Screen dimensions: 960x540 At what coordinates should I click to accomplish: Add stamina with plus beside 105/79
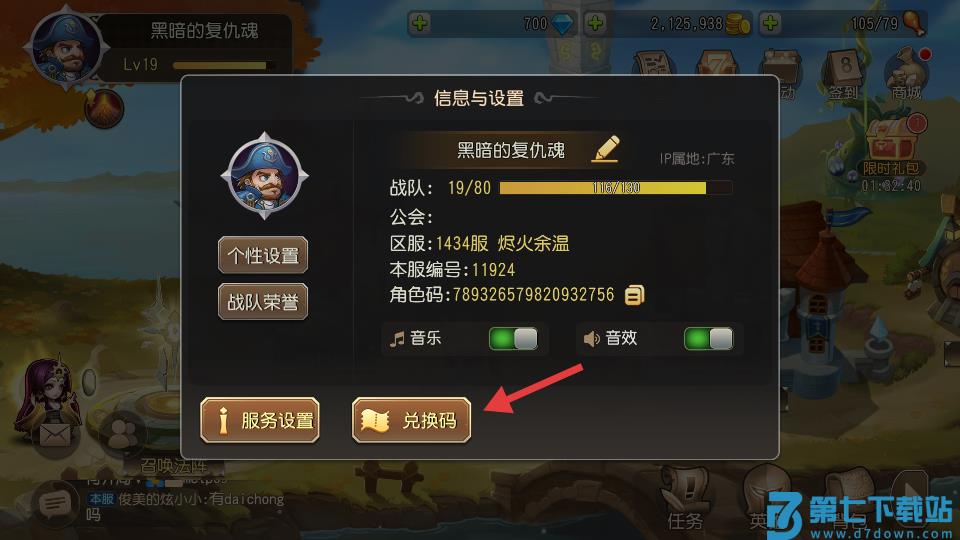click(x=770, y=24)
